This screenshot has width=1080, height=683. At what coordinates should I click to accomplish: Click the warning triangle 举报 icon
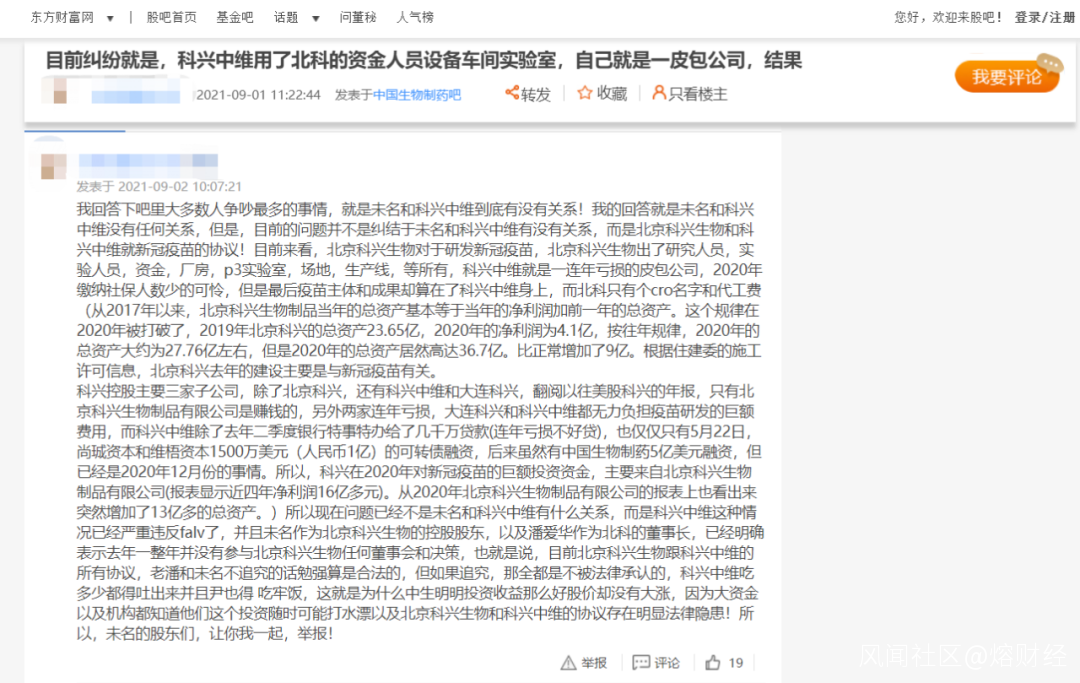(568, 662)
